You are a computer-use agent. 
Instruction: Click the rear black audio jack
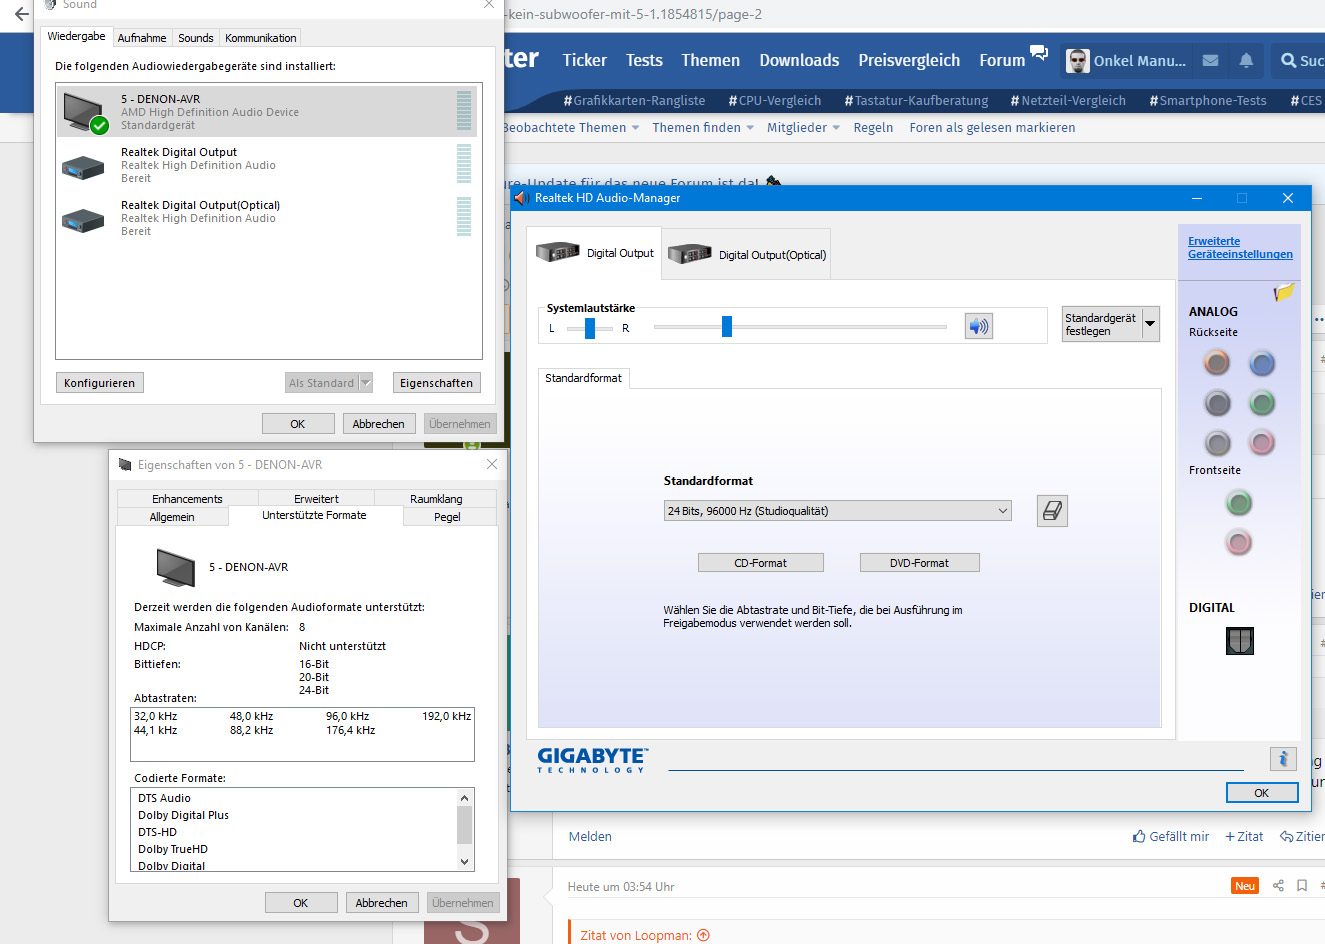tap(1217, 403)
